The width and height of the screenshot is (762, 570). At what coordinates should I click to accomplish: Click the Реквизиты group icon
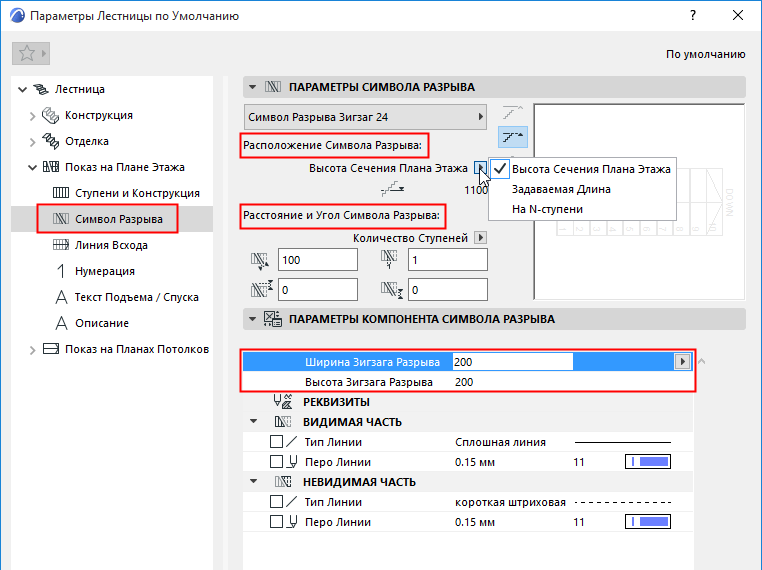(x=282, y=401)
